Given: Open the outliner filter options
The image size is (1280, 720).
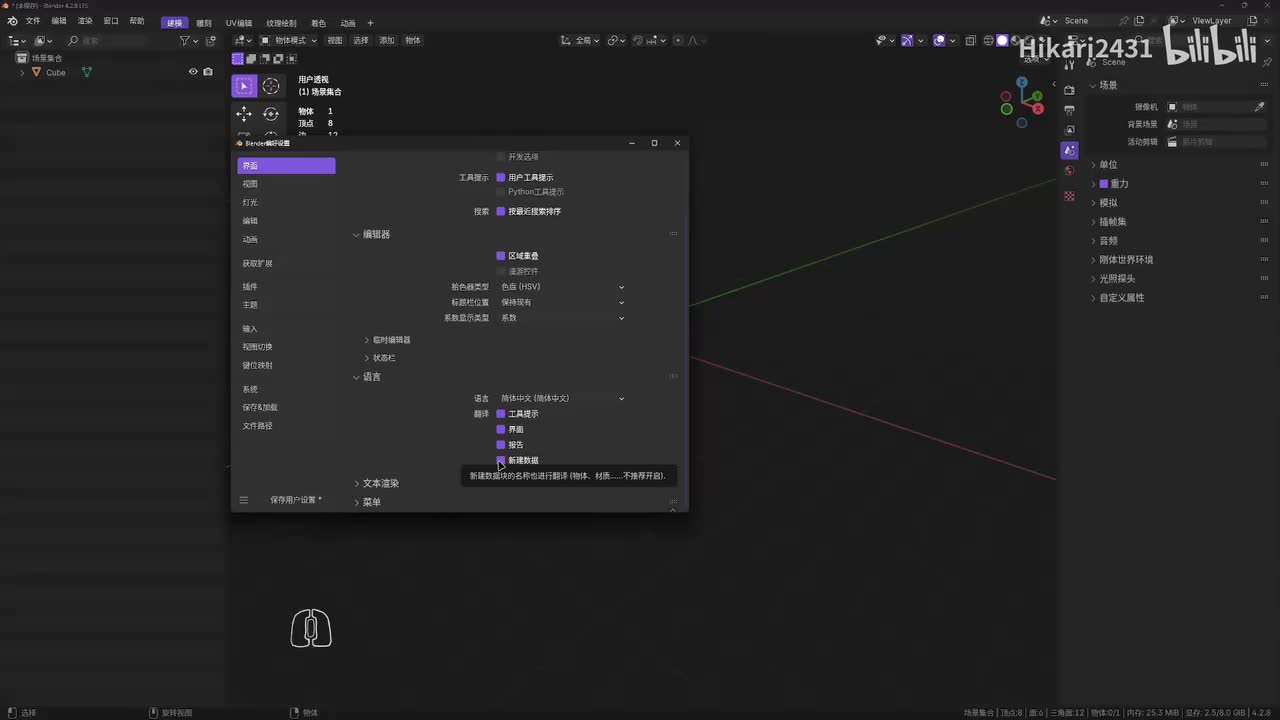Looking at the screenshot, I should click(187, 41).
